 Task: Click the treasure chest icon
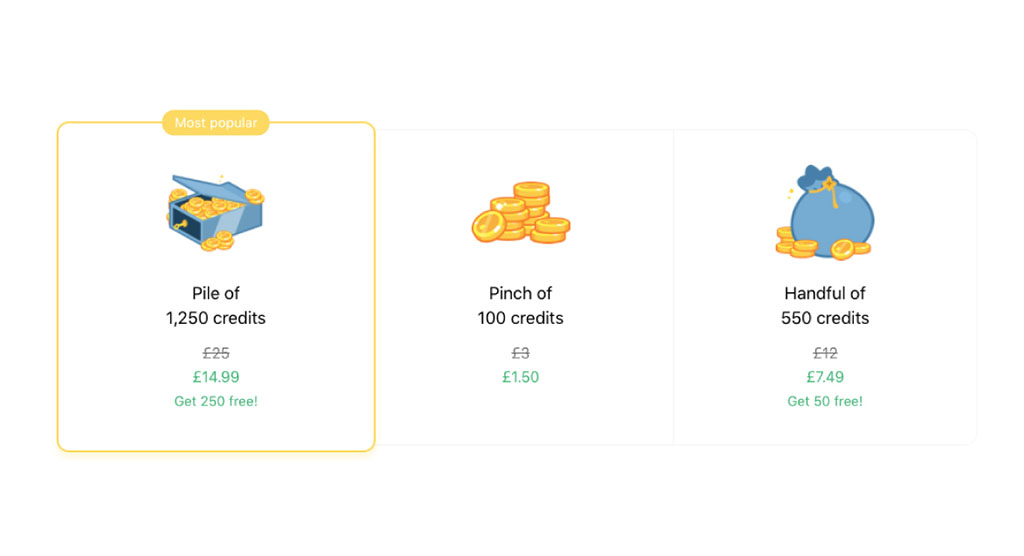[x=216, y=212]
